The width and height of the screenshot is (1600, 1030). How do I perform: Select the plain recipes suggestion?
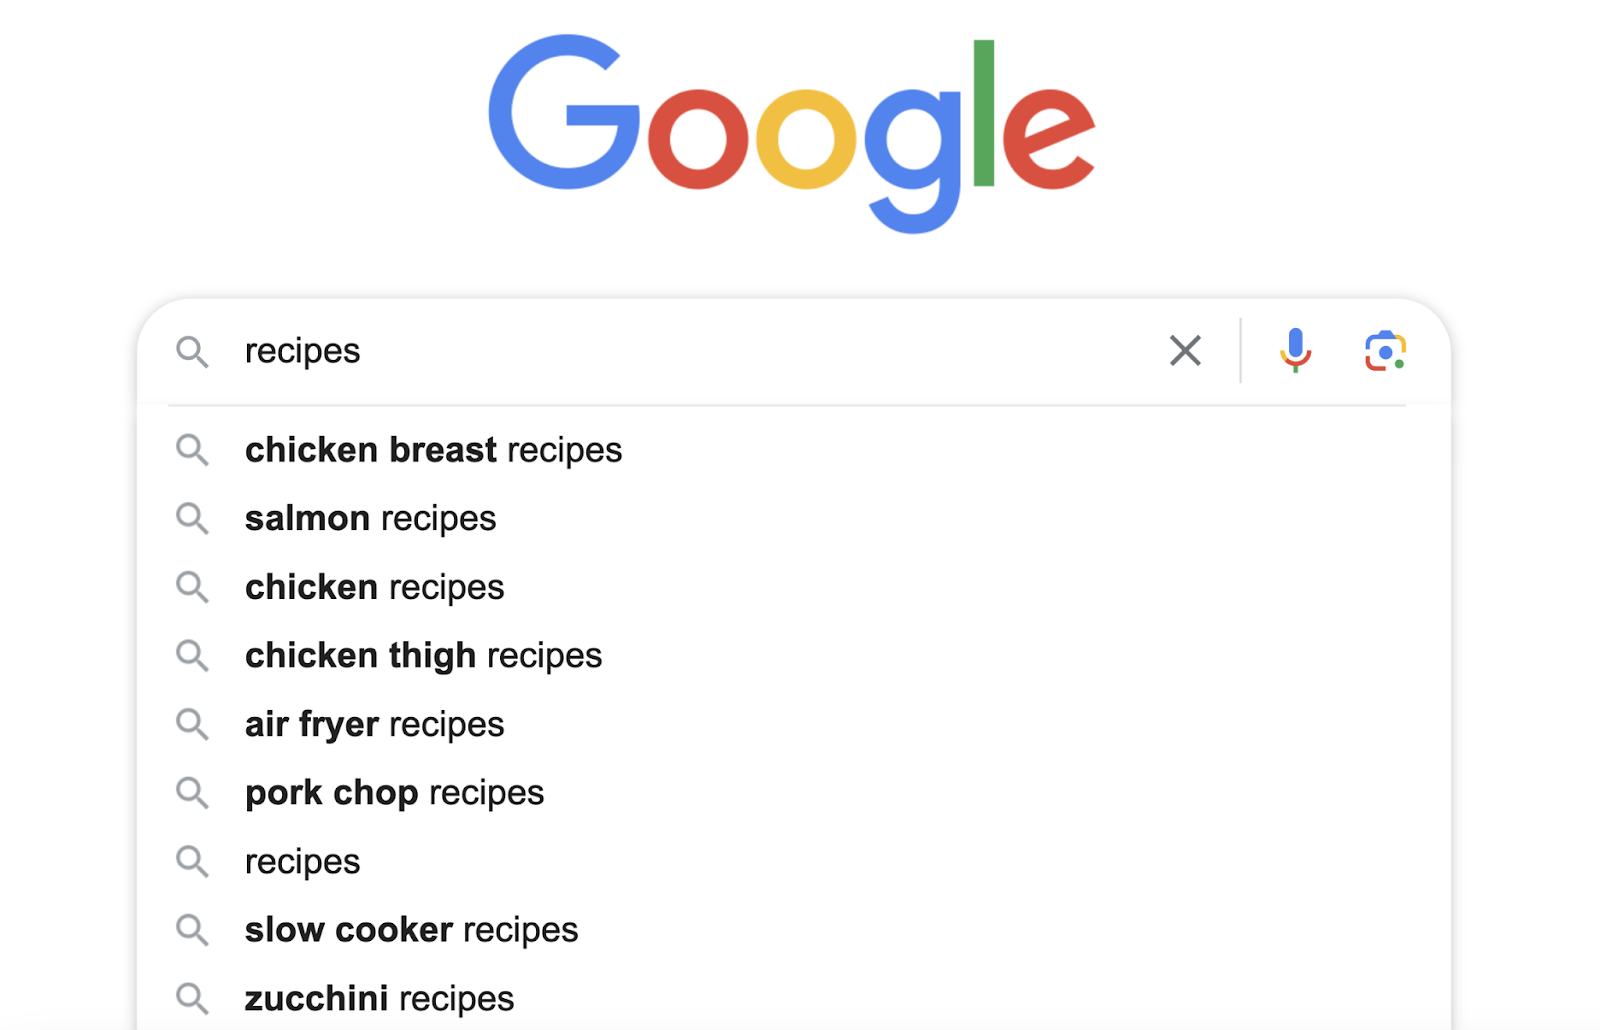302,861
